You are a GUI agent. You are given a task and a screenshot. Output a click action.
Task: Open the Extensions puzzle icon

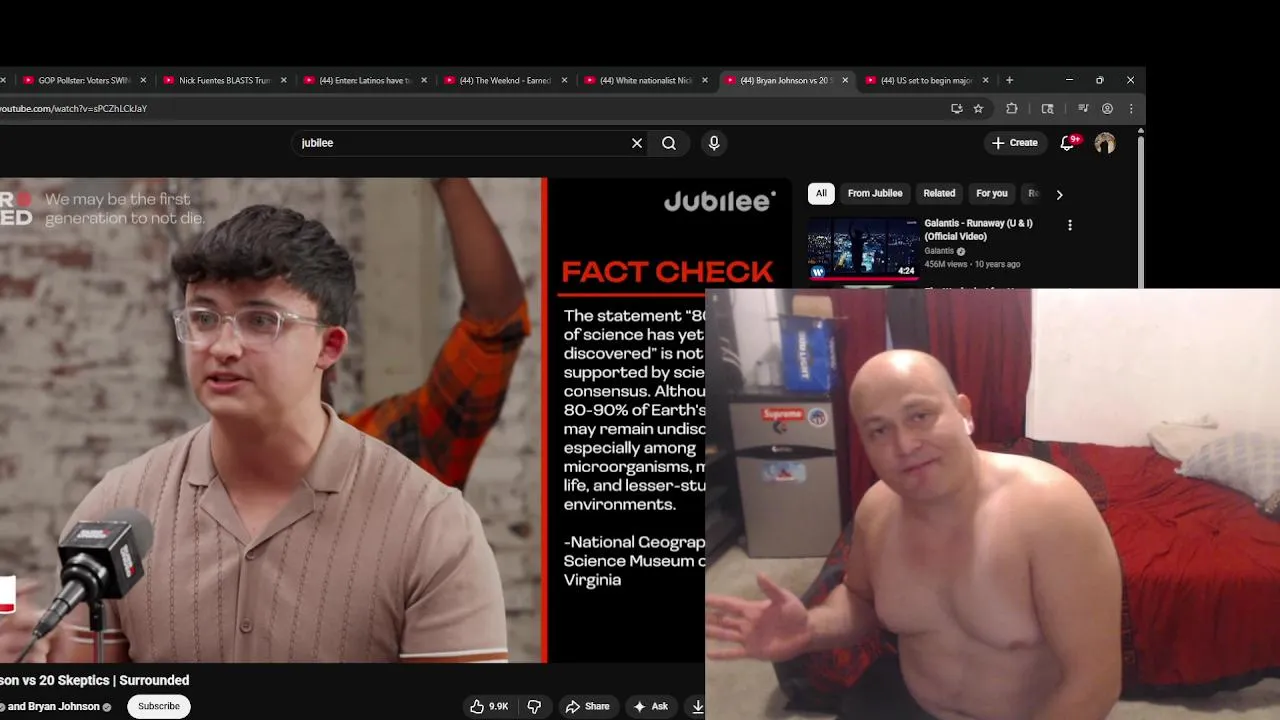(1012, 108)
